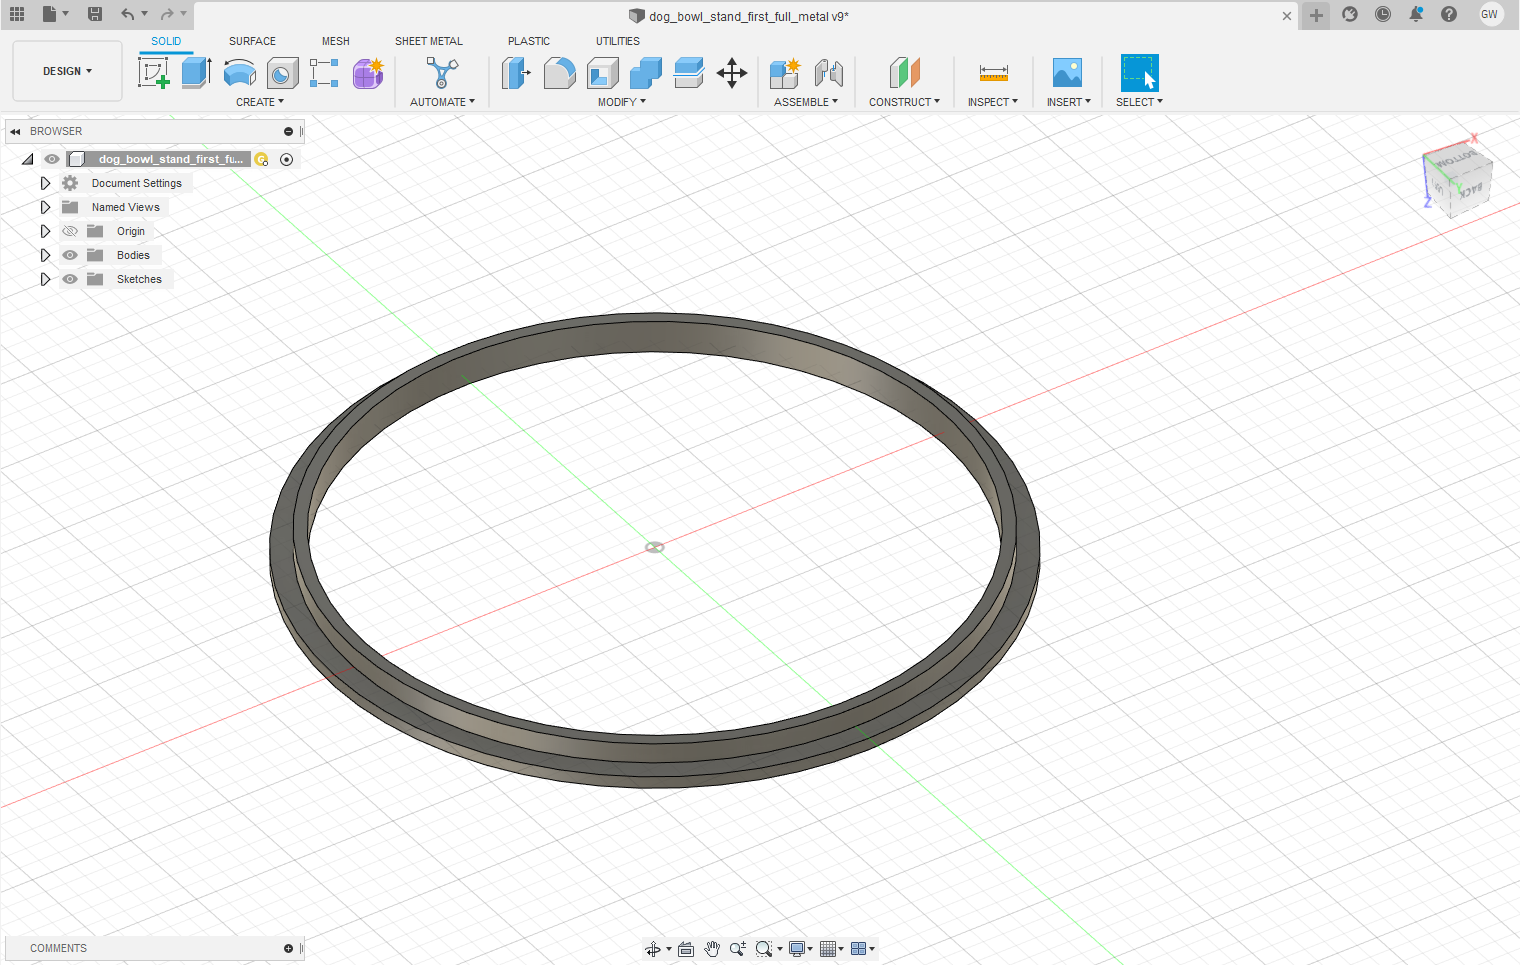Open the Pan hand tool
Screen dimensions: 1520x965
tap(712, 949)
